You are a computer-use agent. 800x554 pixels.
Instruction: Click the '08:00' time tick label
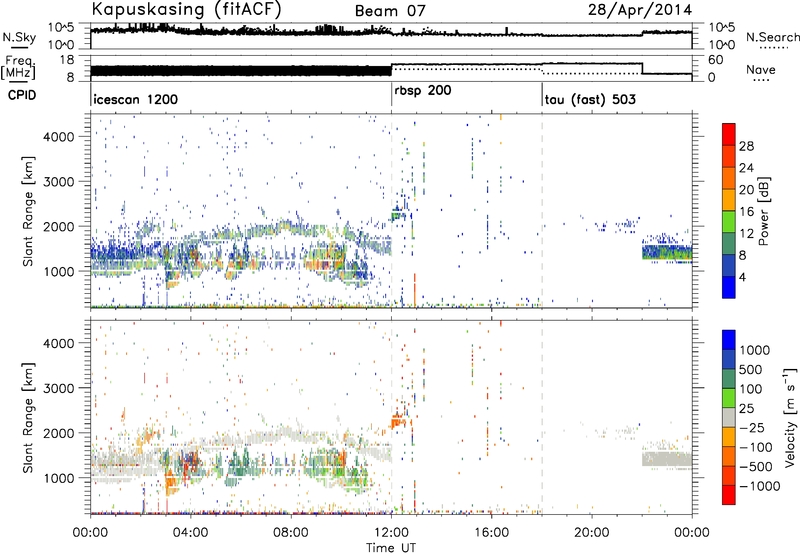tap(291, 533)
